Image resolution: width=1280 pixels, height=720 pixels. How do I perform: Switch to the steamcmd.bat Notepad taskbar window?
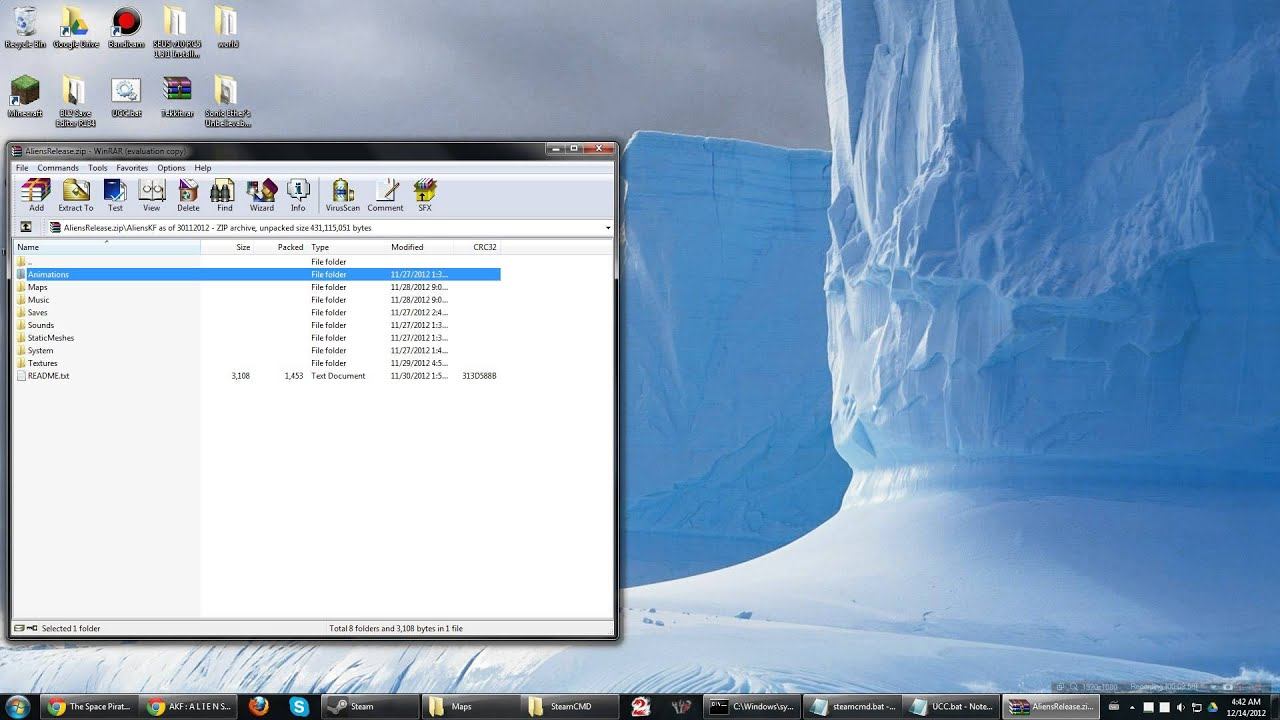coord(850,706)
